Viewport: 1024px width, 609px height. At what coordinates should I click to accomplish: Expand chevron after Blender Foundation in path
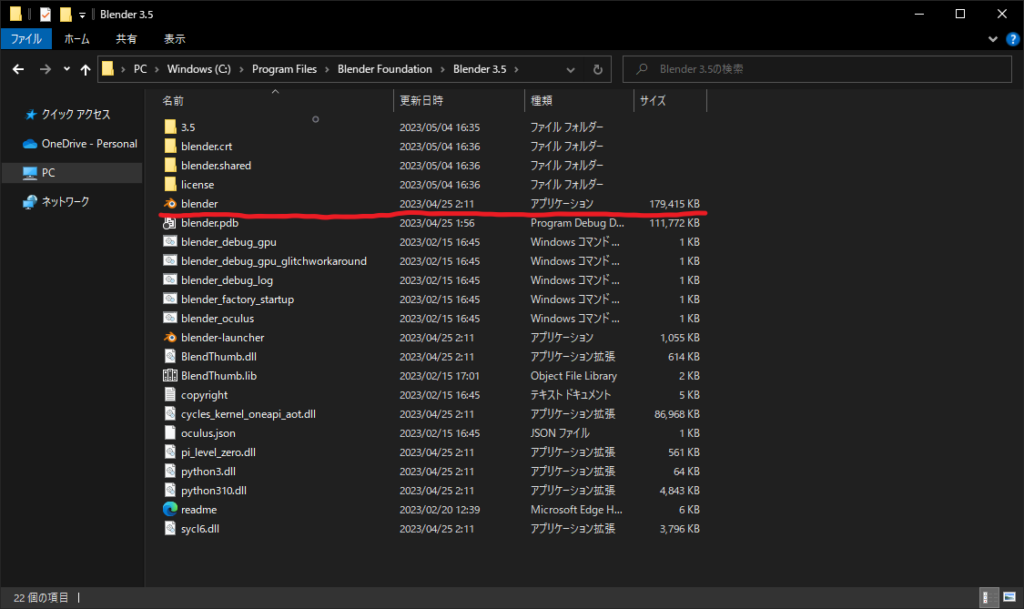(443, 69)
